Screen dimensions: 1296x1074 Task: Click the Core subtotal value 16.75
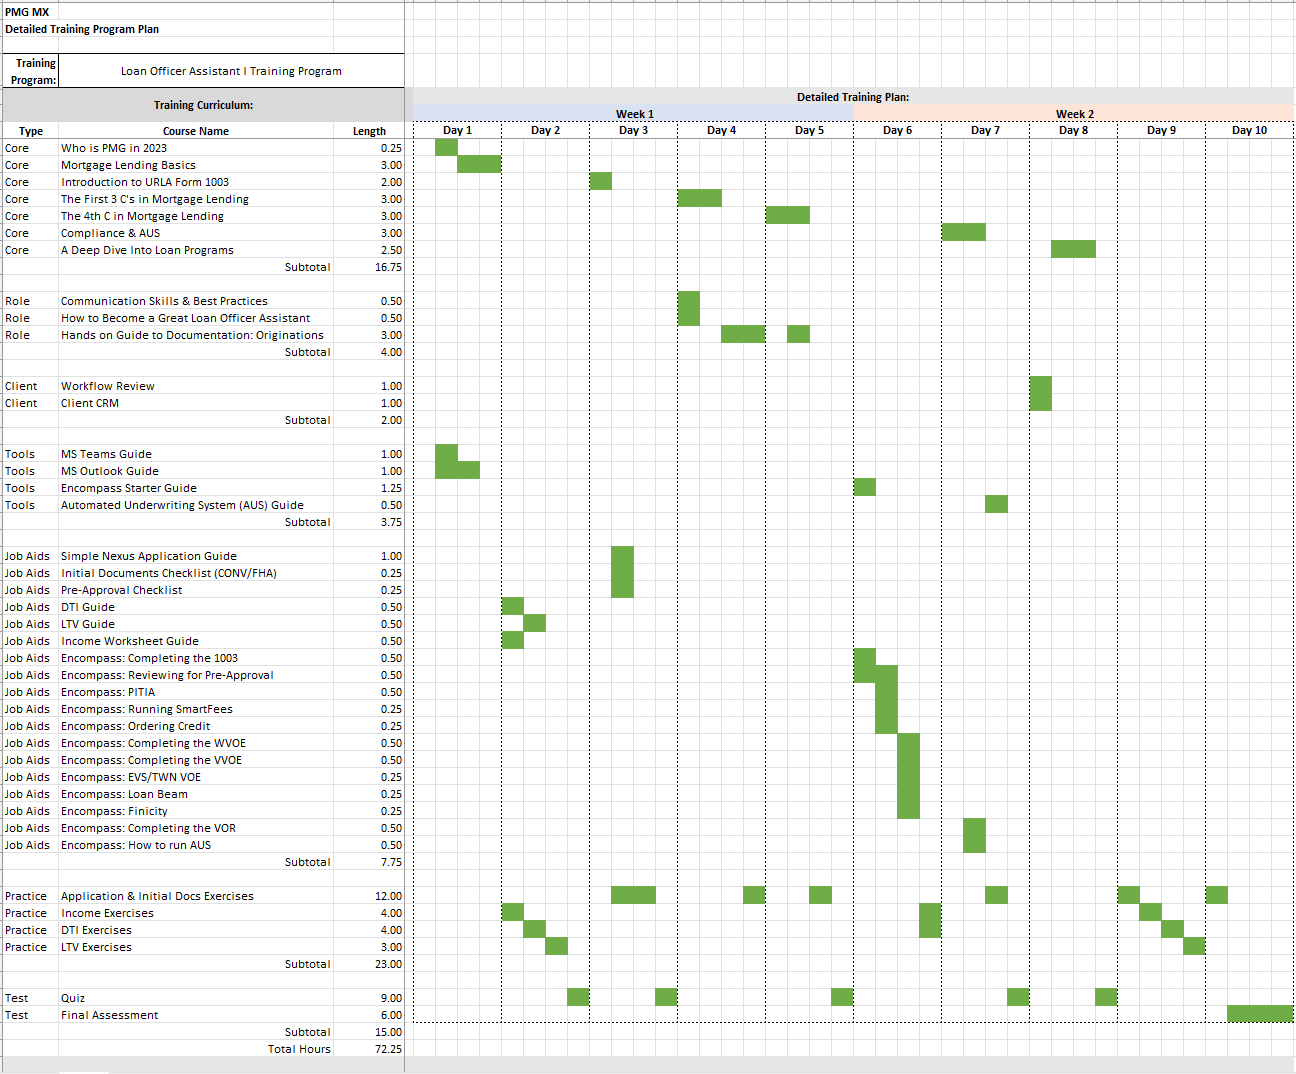pyautogui.click(x=388, y=267)
